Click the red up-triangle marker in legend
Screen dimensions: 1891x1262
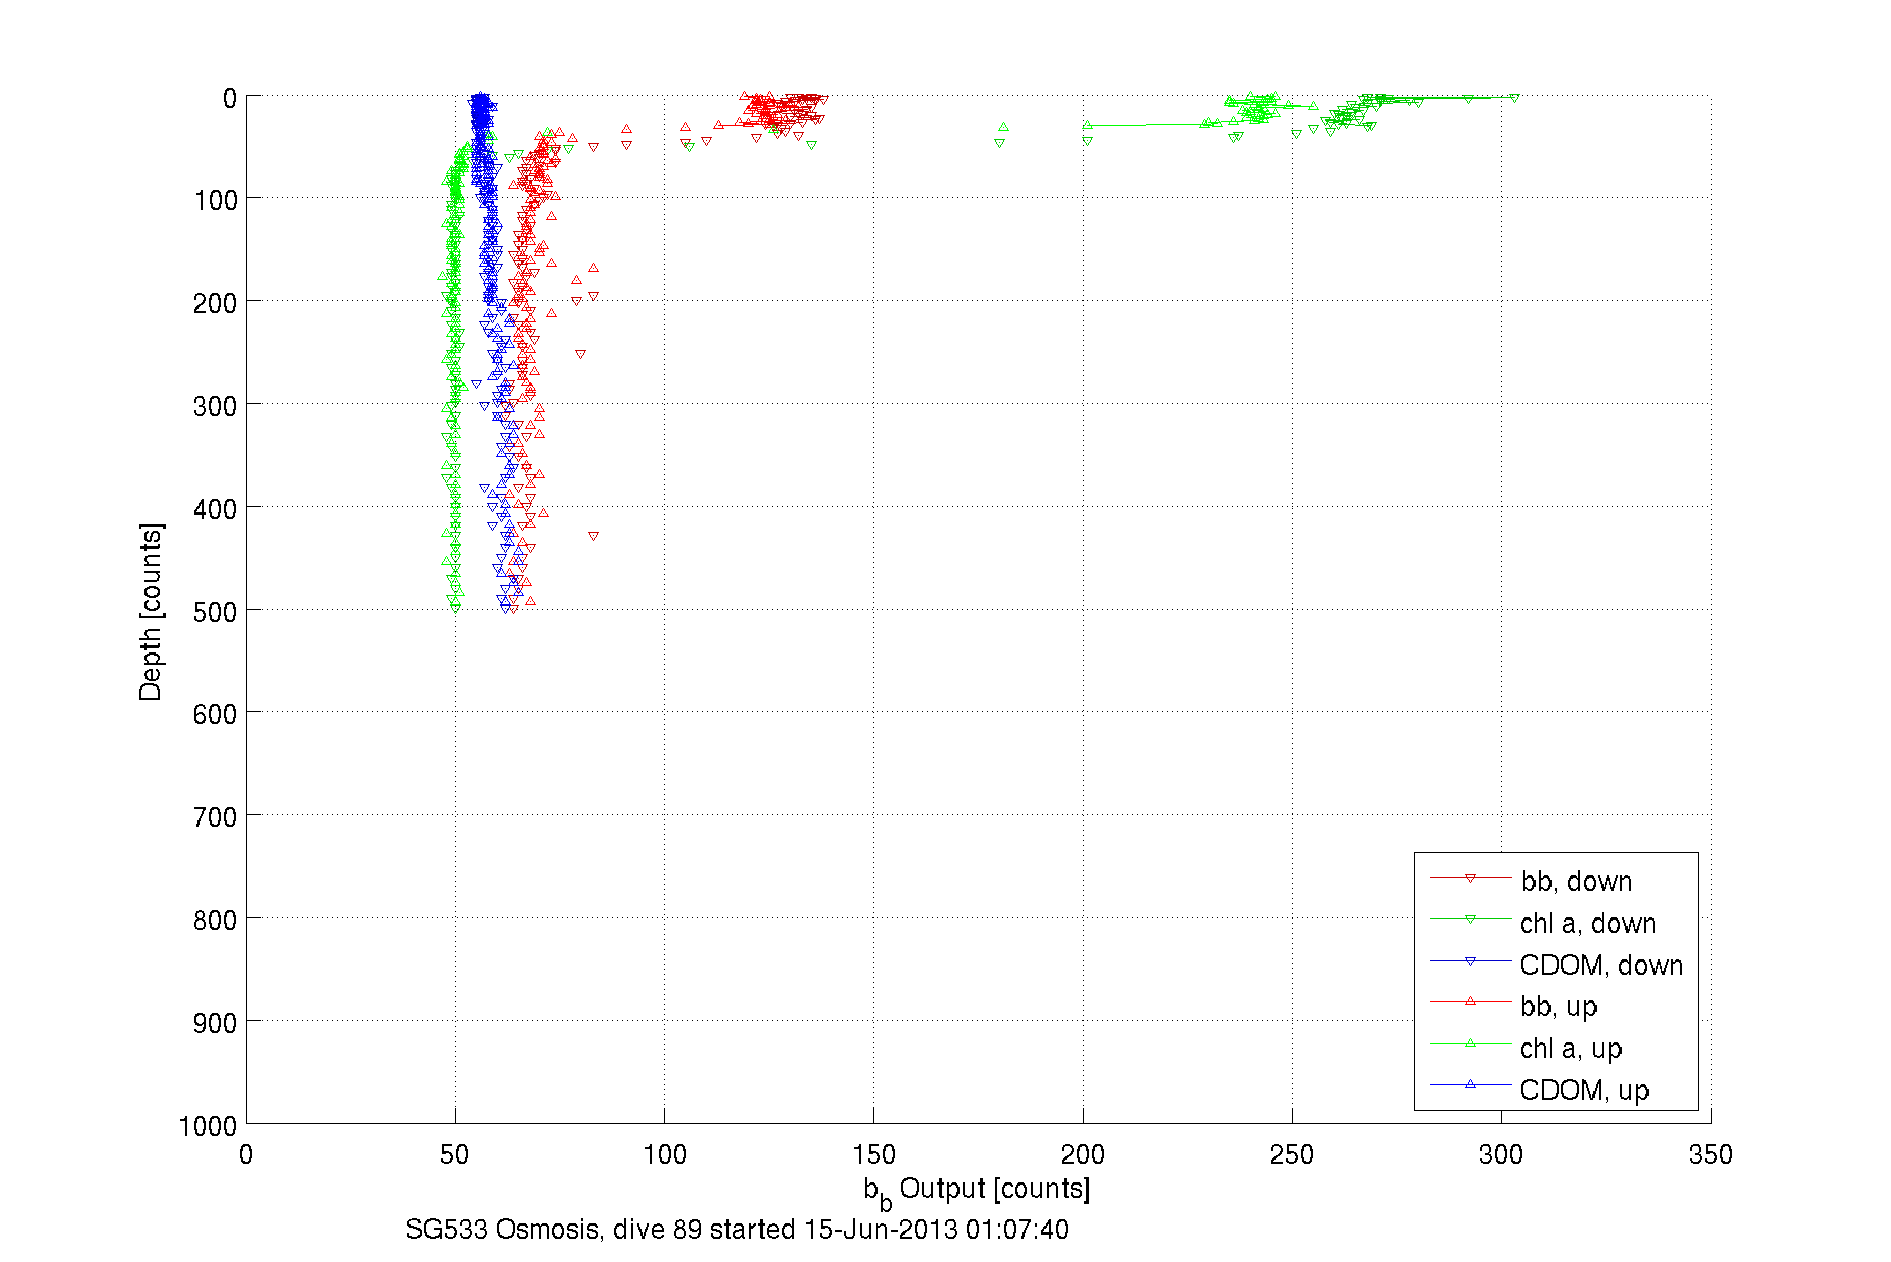(1470, 1001)
